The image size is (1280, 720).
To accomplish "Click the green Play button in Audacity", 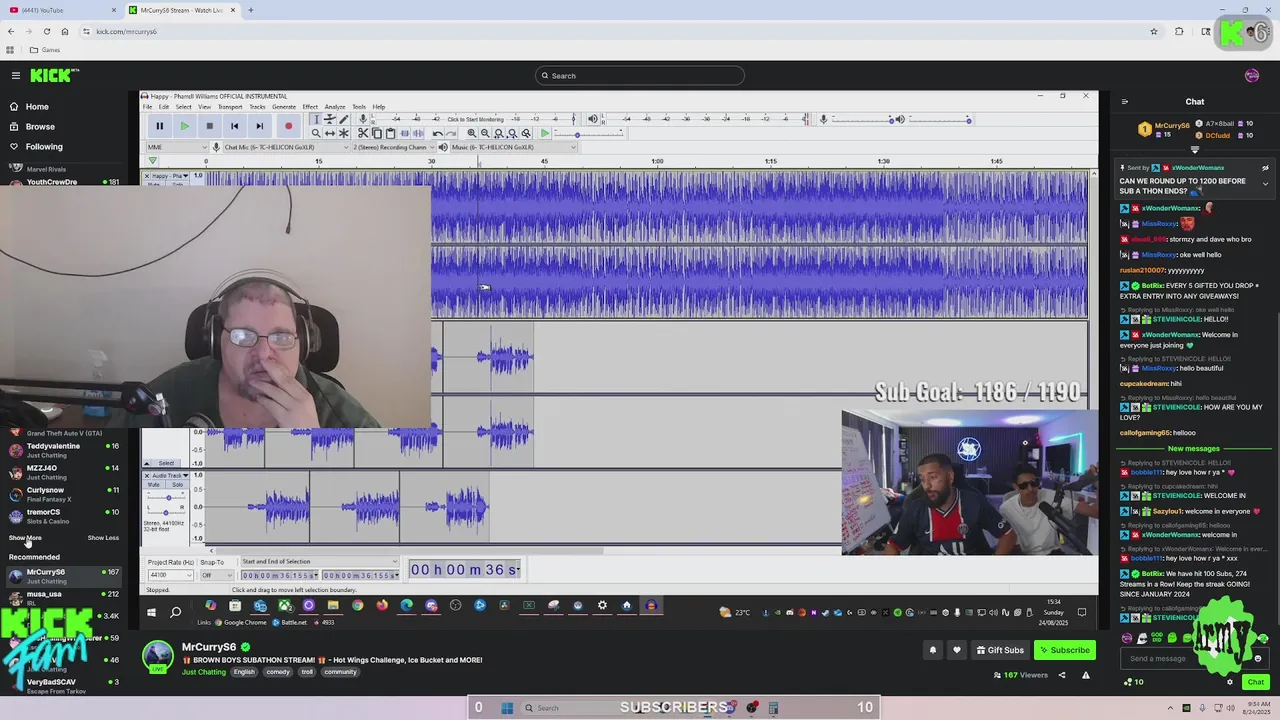I will (184, 126).
